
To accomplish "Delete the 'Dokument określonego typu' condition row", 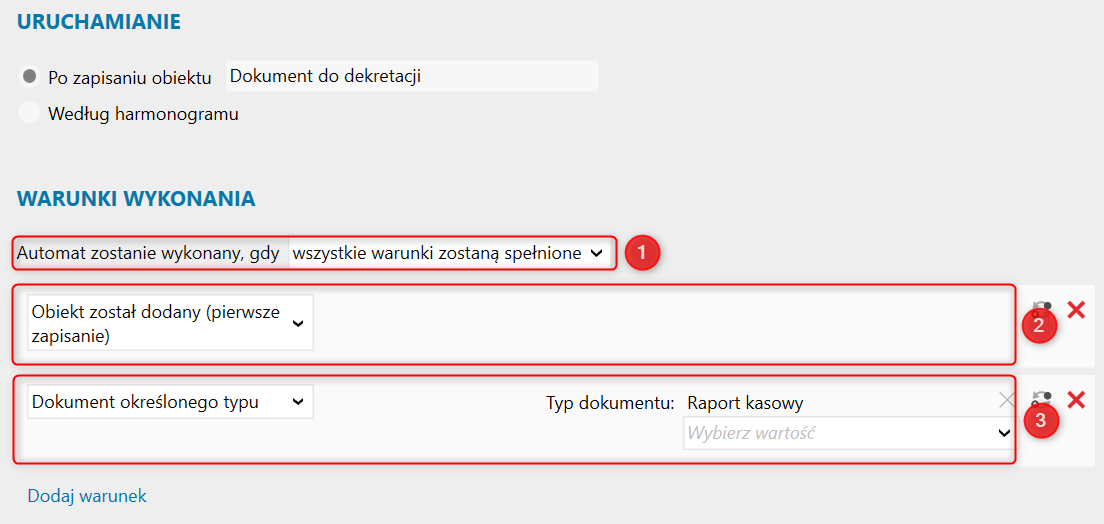I will [1076, 400].
